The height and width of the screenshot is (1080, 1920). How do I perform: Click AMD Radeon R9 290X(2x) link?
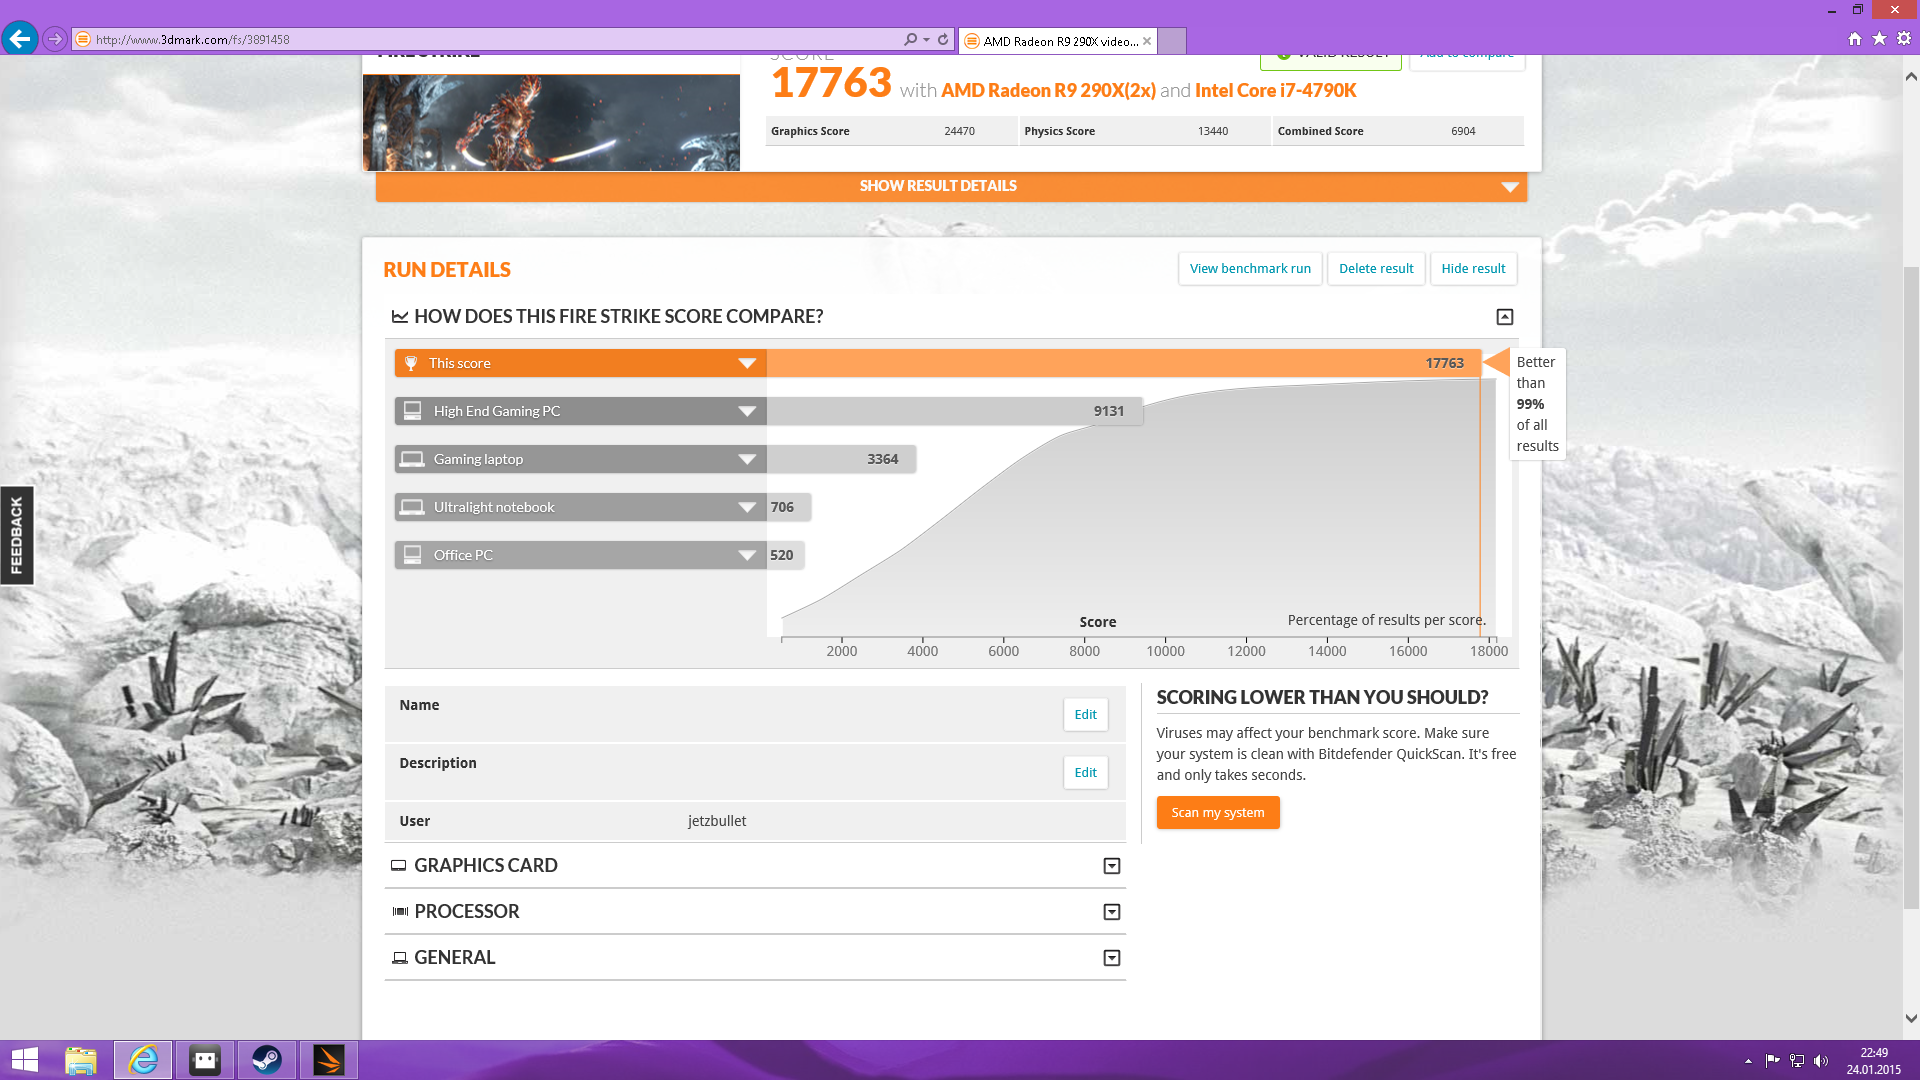1048,91
